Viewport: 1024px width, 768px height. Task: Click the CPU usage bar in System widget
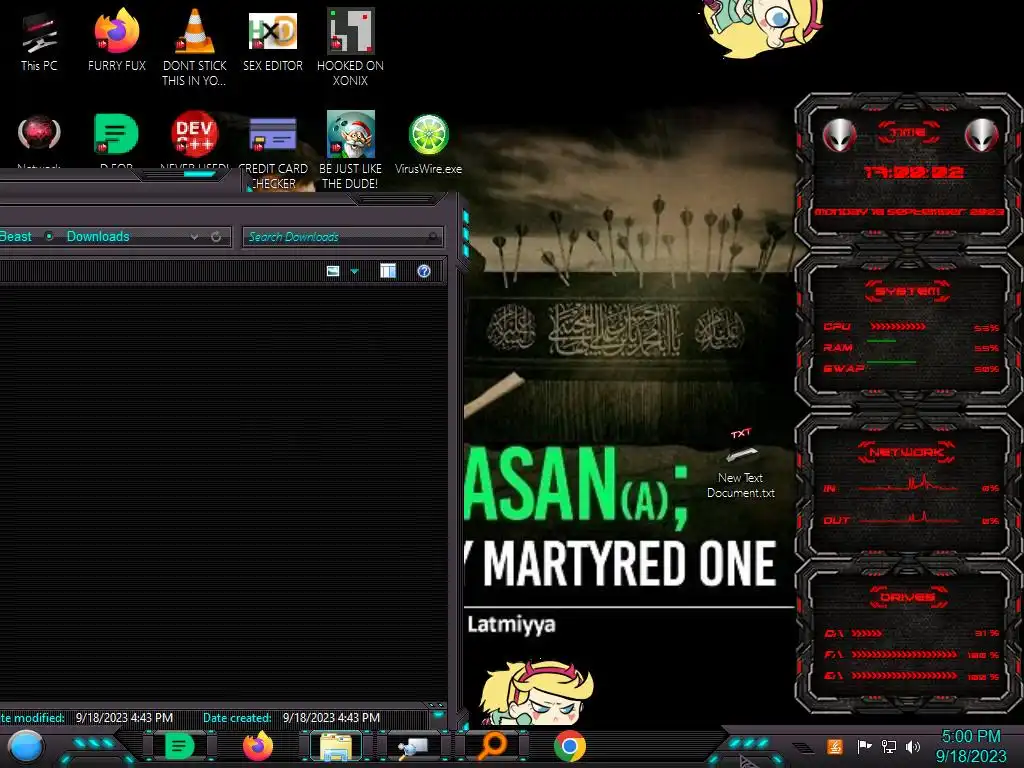[x=898, y=327]
